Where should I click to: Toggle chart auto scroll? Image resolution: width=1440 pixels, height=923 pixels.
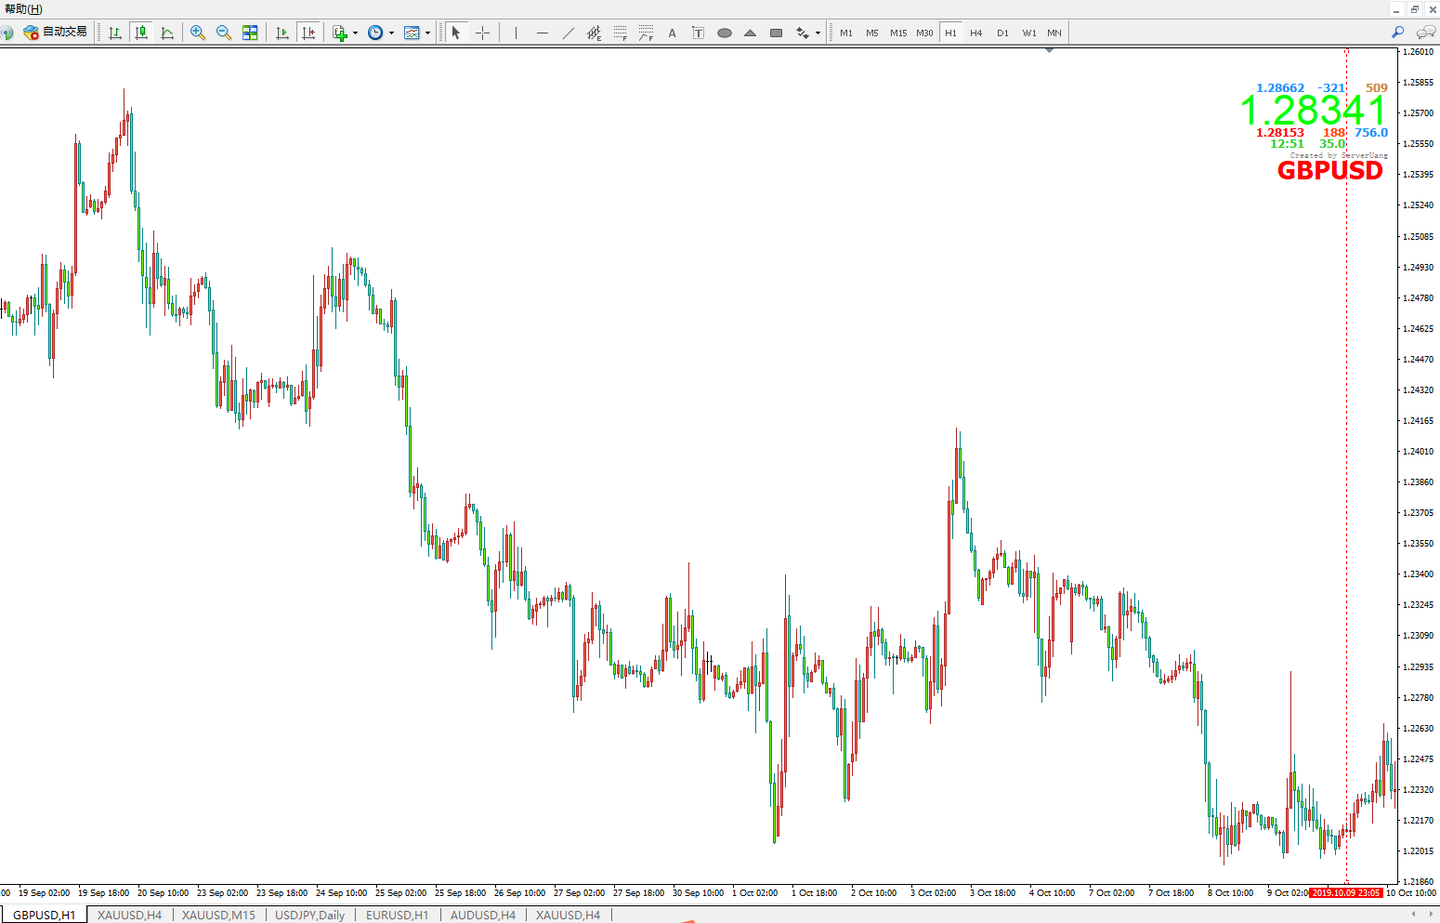coord(282,32)
